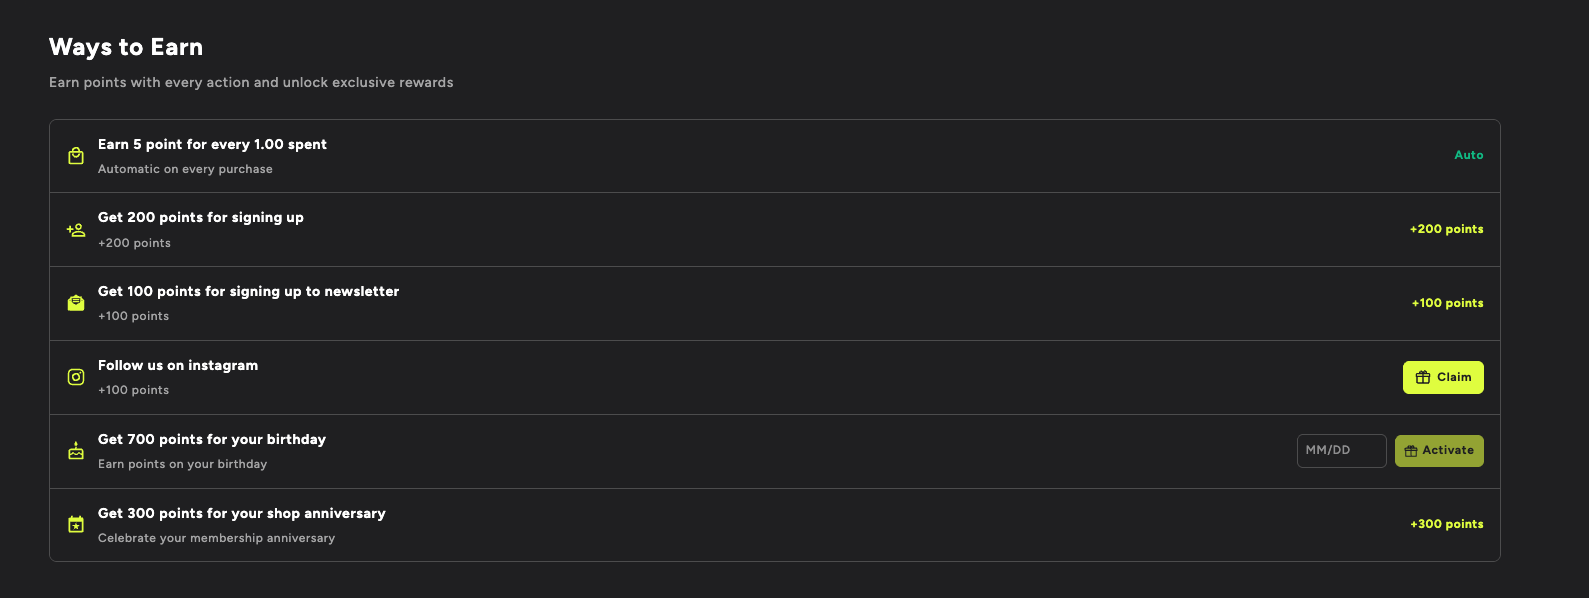
Task: Click the gift icon inside Claim button
Action: (x=1423, y=378)
